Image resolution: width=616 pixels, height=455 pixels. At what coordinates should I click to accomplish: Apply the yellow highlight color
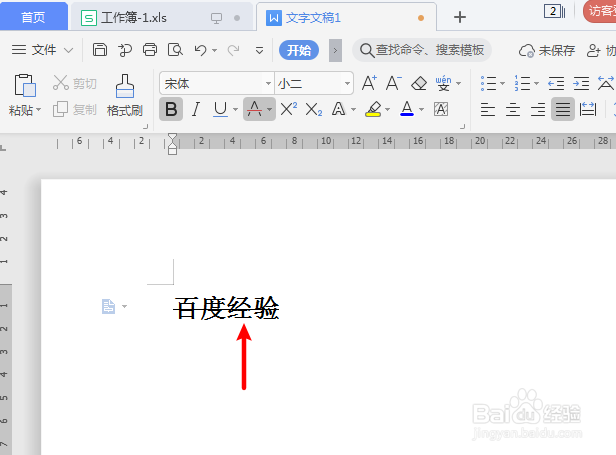click(x=373, y=109)
